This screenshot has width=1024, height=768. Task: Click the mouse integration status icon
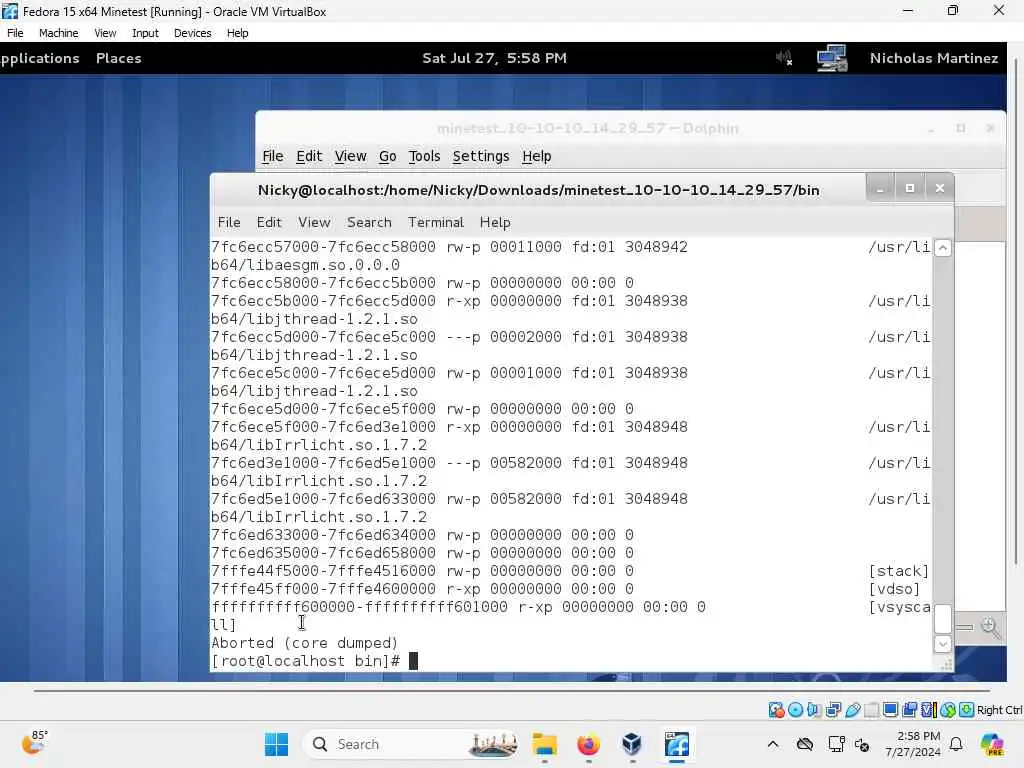948,710
